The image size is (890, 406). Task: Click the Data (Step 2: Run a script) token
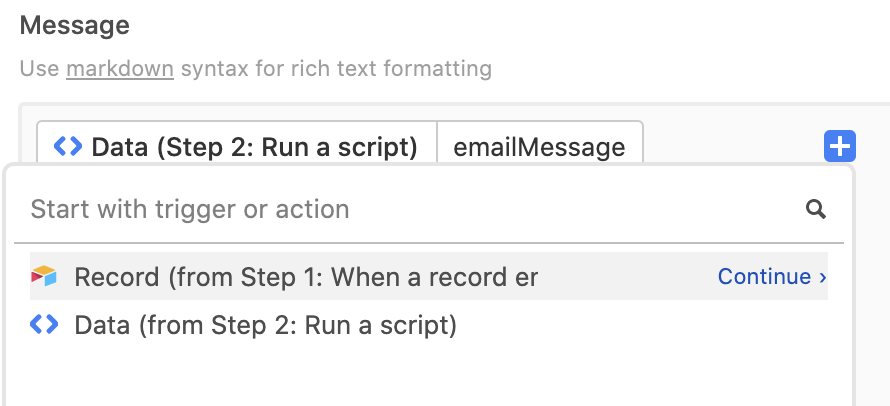(x=237, y=147)
